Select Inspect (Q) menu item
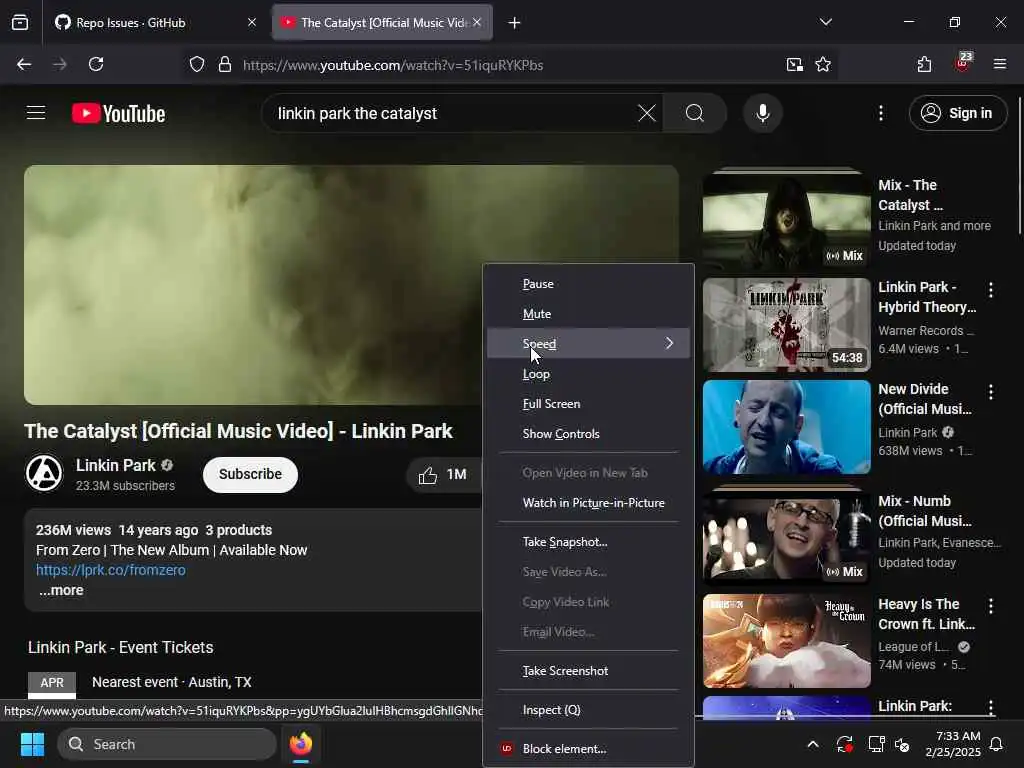1024x768 pixels. (588, 710)
